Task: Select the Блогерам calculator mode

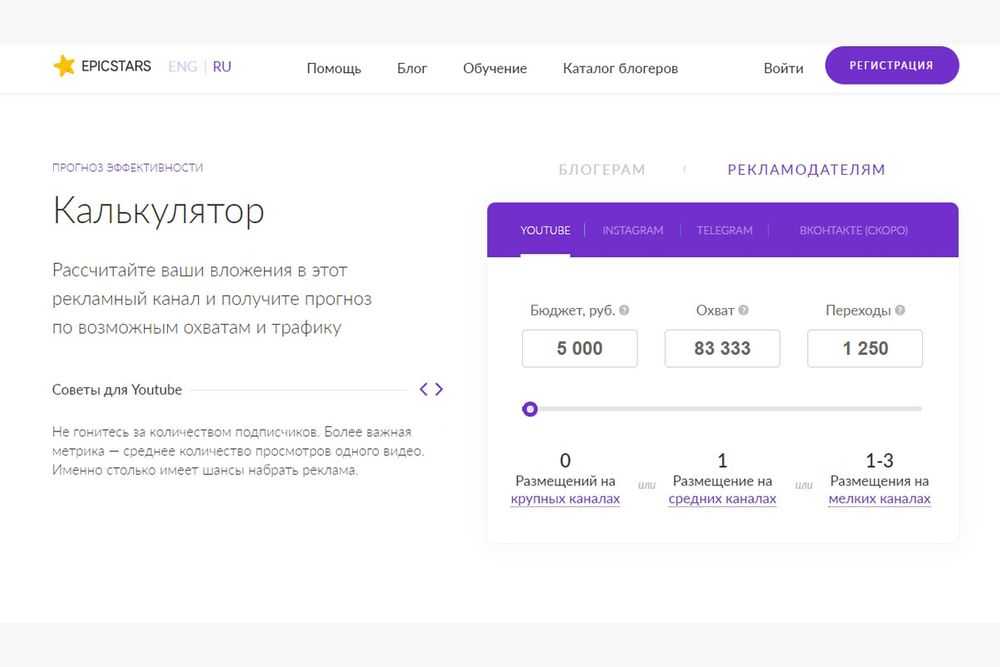Action: (x=601, y=170)
